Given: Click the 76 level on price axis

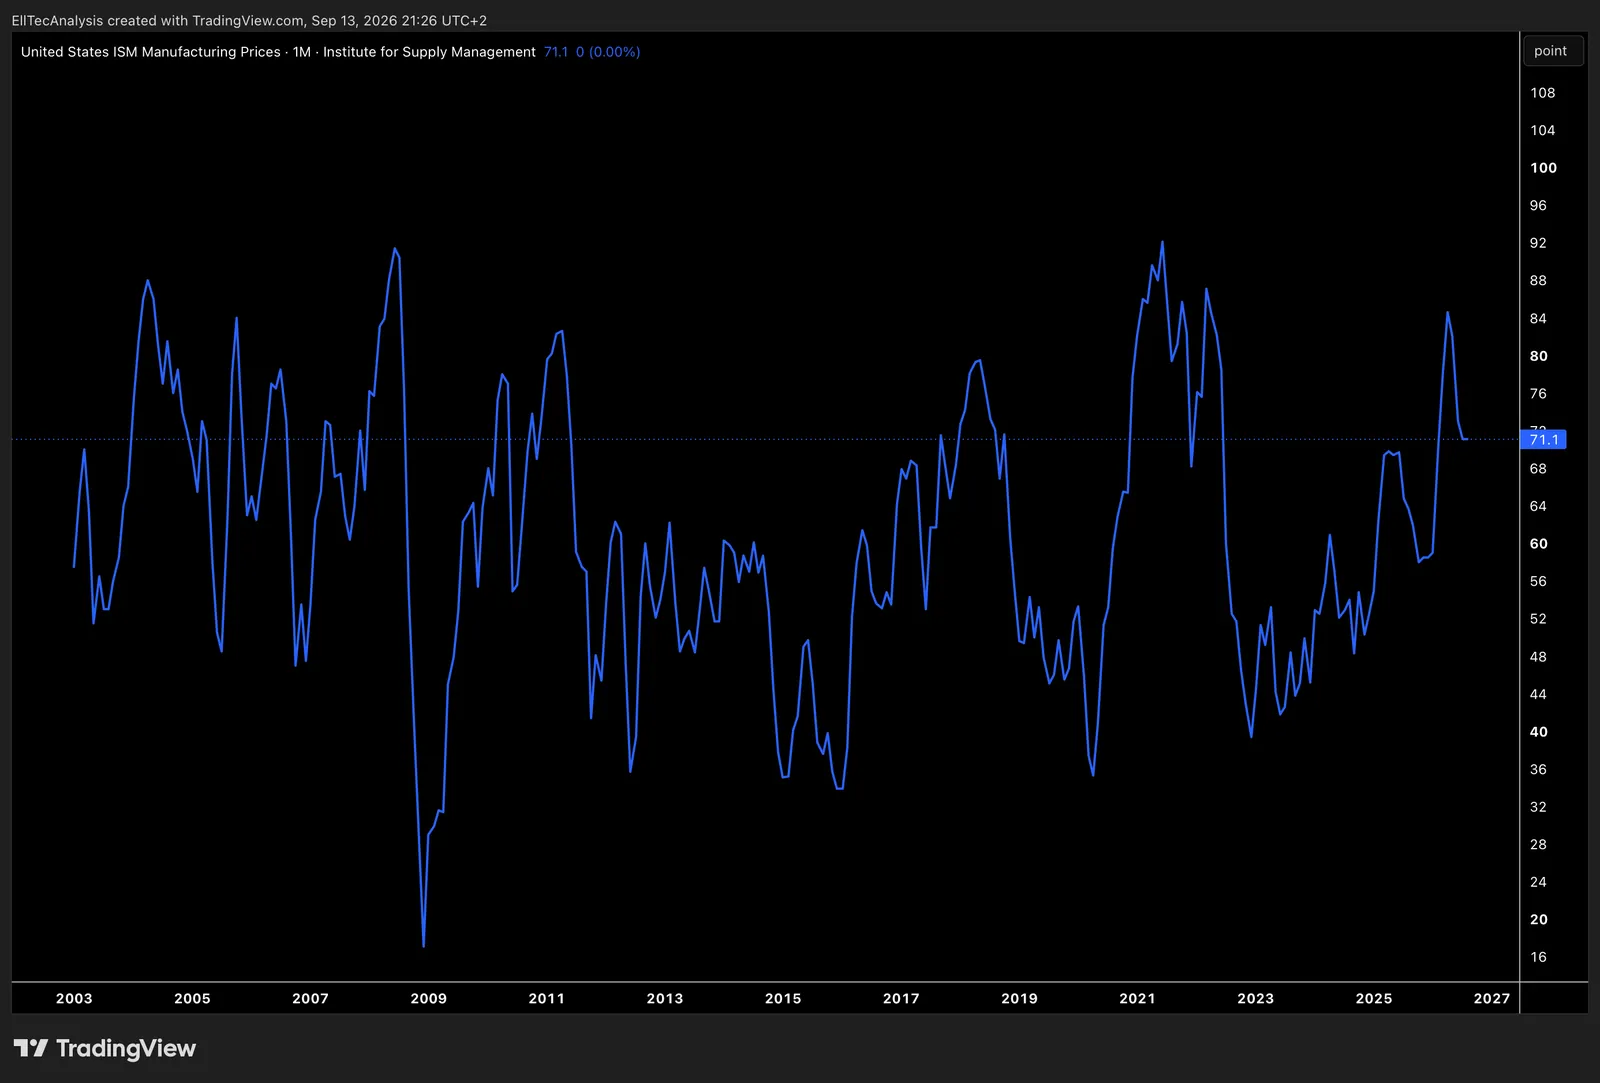Looking at the screenshot, I should click(x=1538, y=393).
